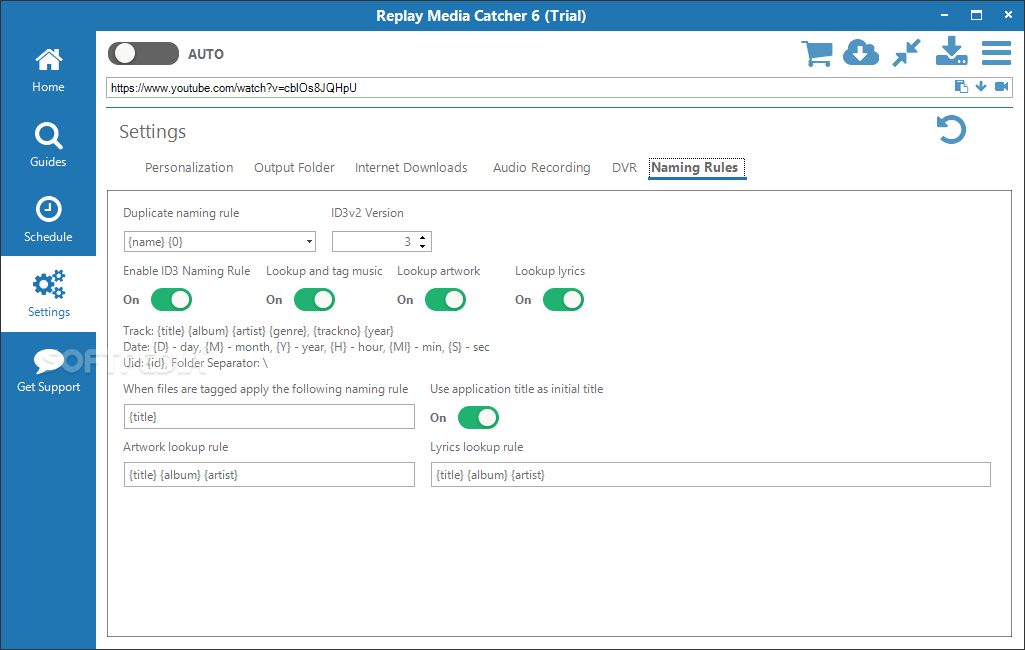Switch to Internet Downloads tab
Image resolution: width=1025 pixels, height=650 pixels.
[x=411, y=167]
